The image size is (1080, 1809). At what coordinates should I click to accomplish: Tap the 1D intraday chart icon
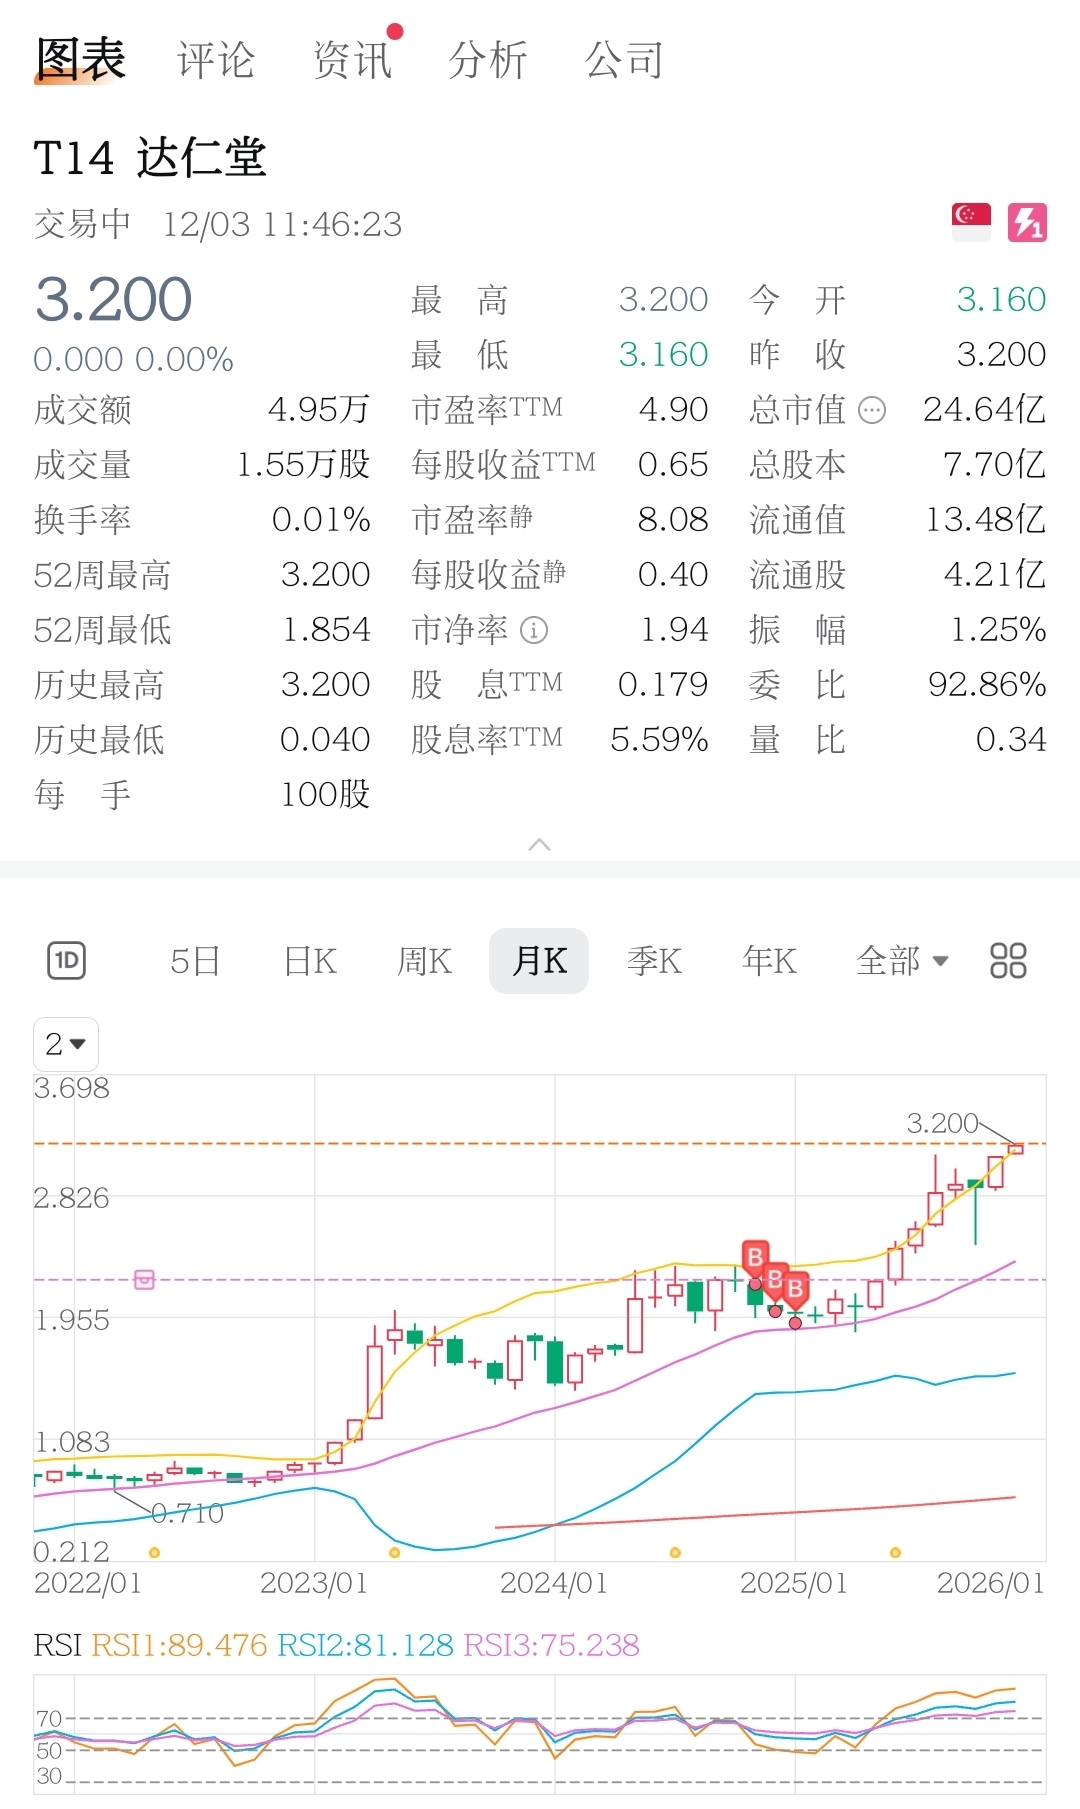(67, 961)
